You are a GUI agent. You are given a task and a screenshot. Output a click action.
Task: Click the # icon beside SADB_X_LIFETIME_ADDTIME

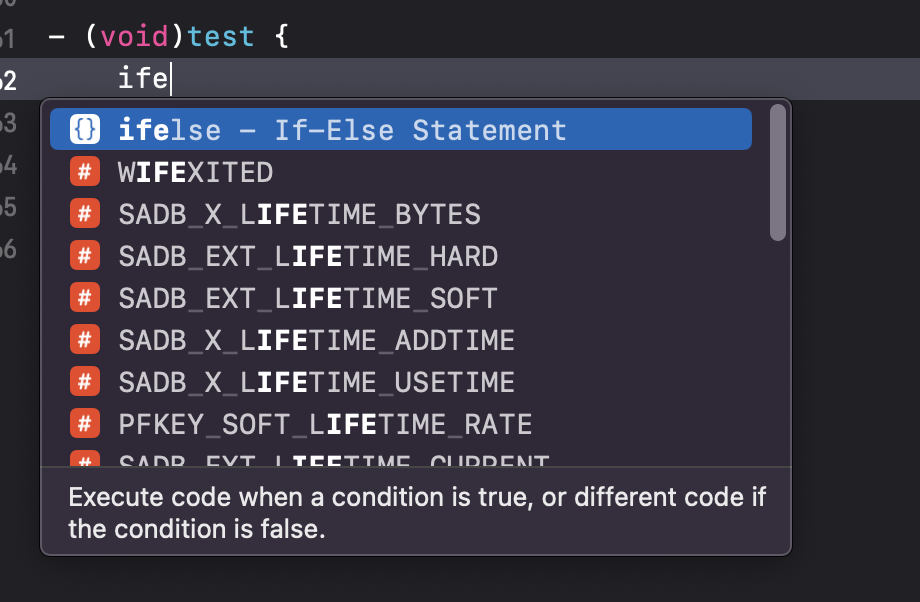85,340
